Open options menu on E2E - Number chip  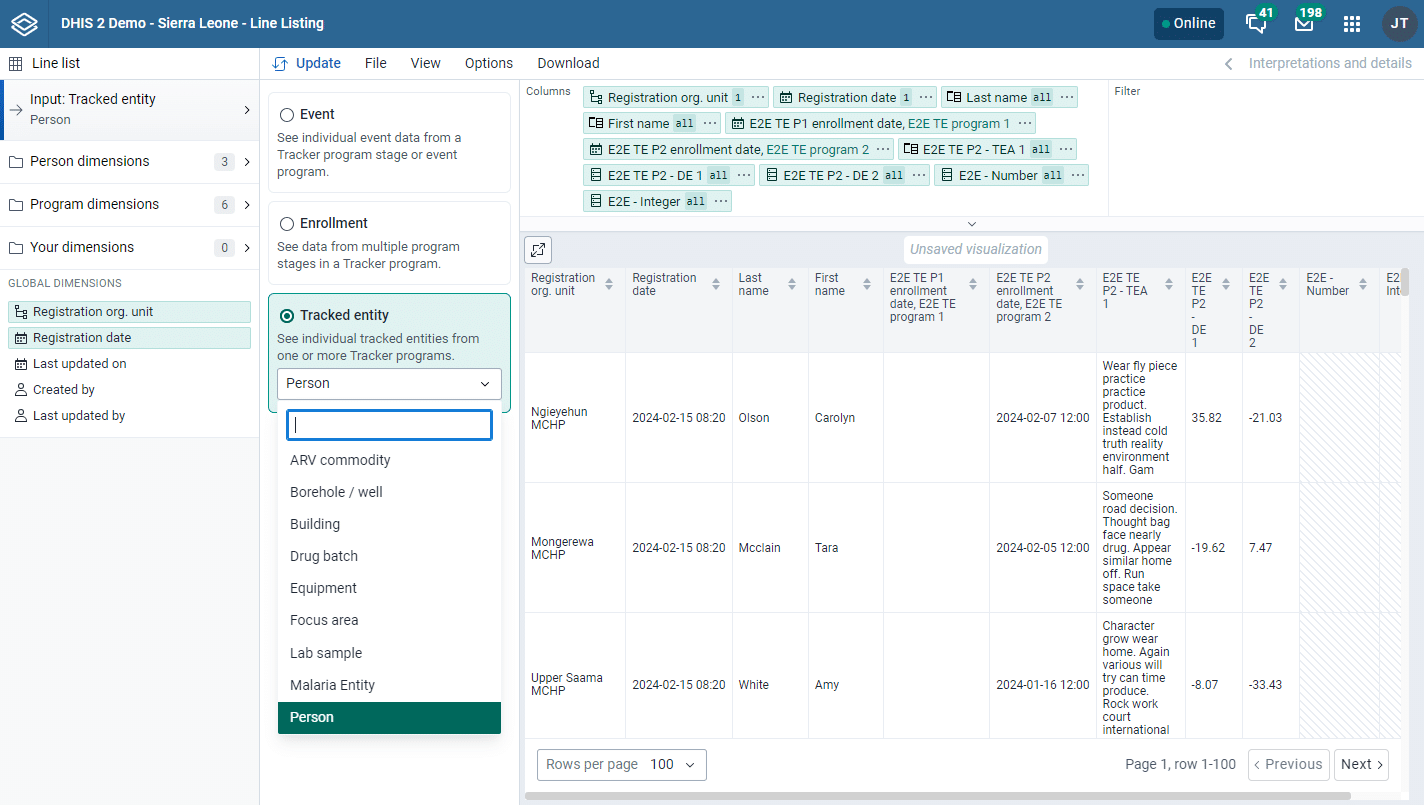[1078, 175]
